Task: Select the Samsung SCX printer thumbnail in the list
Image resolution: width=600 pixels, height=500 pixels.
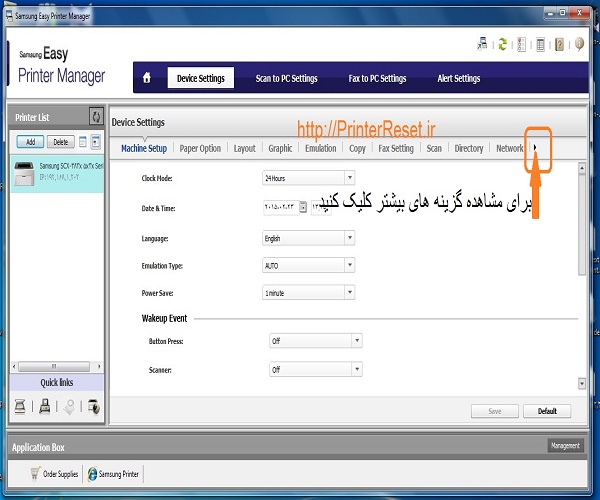Action: pyautogui.click(x=24, y=173)
